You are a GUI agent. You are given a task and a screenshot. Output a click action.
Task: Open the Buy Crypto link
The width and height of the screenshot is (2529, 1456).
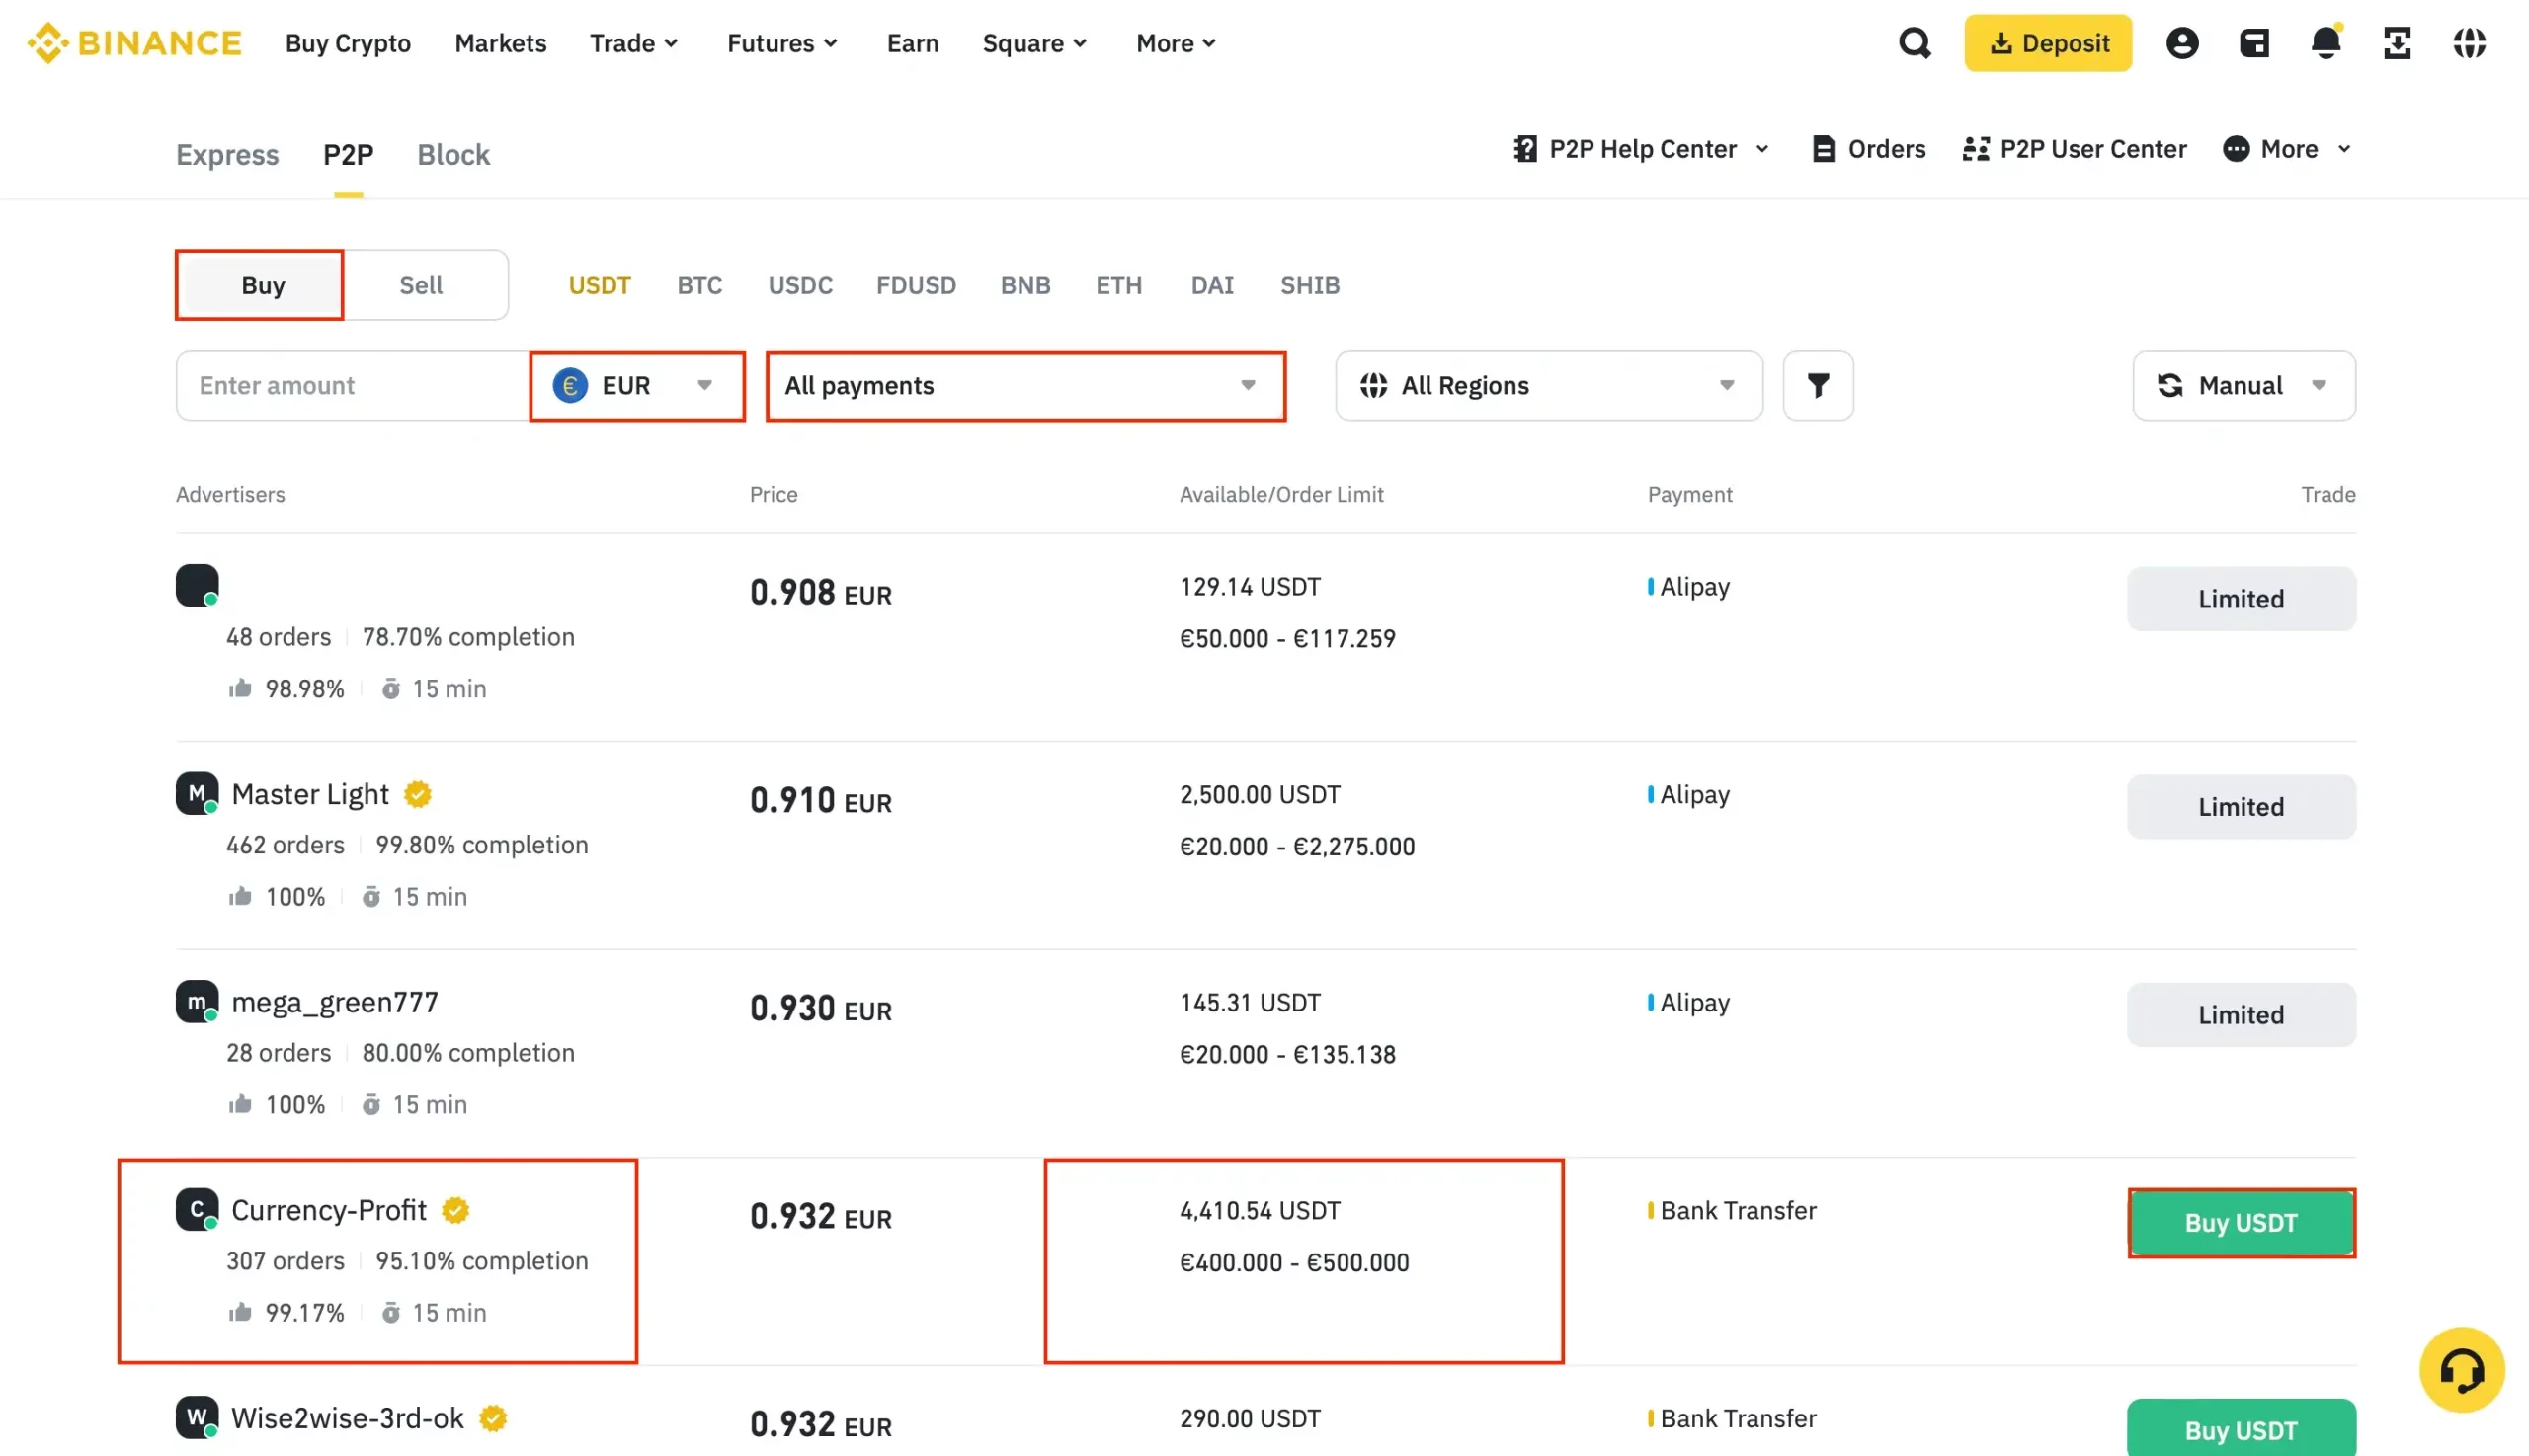(x=348, y=43)
